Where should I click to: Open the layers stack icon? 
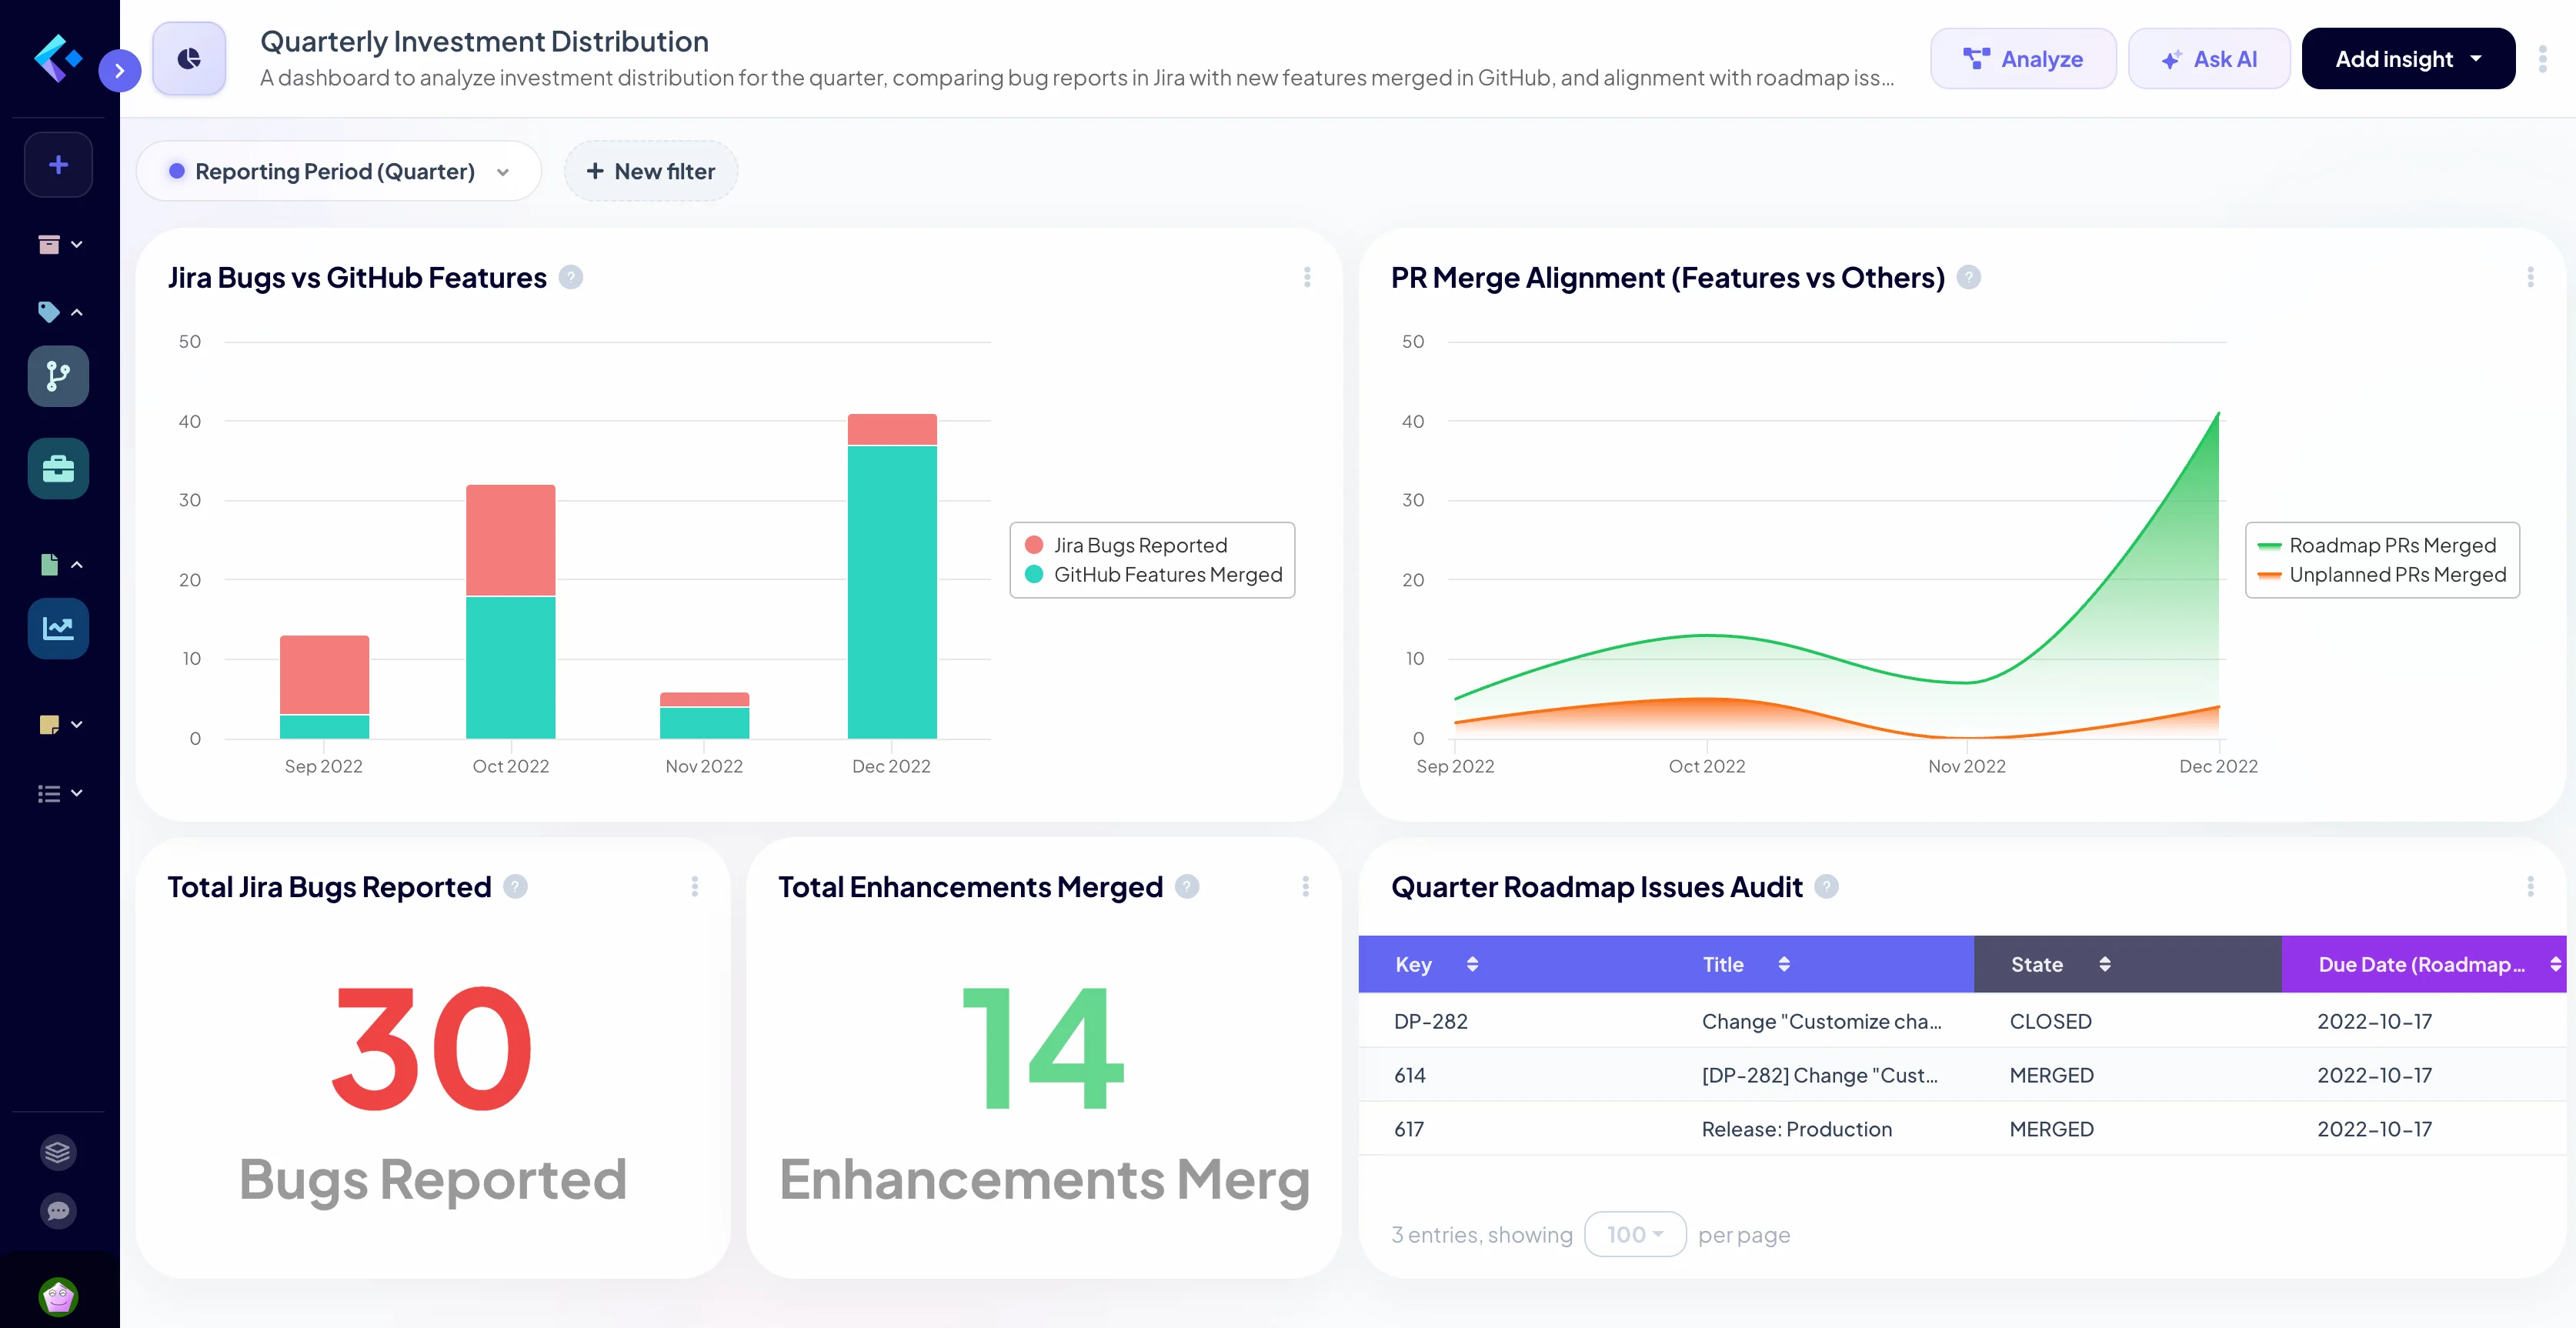(58, 1152)
